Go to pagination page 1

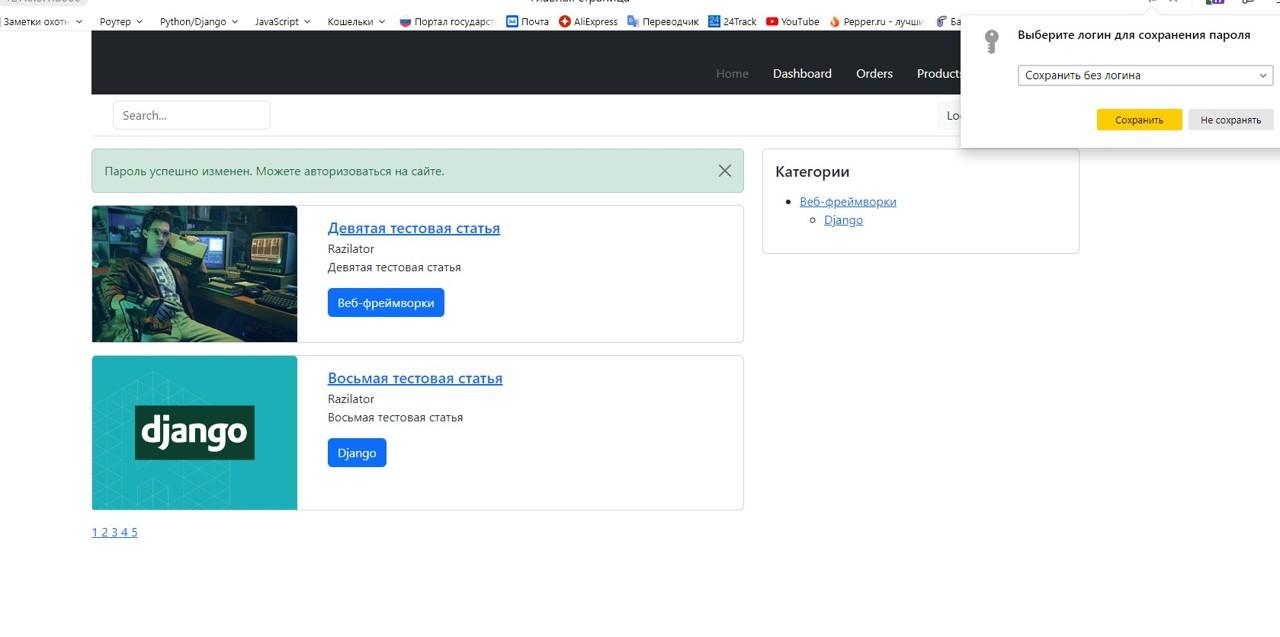coord(95,532)
